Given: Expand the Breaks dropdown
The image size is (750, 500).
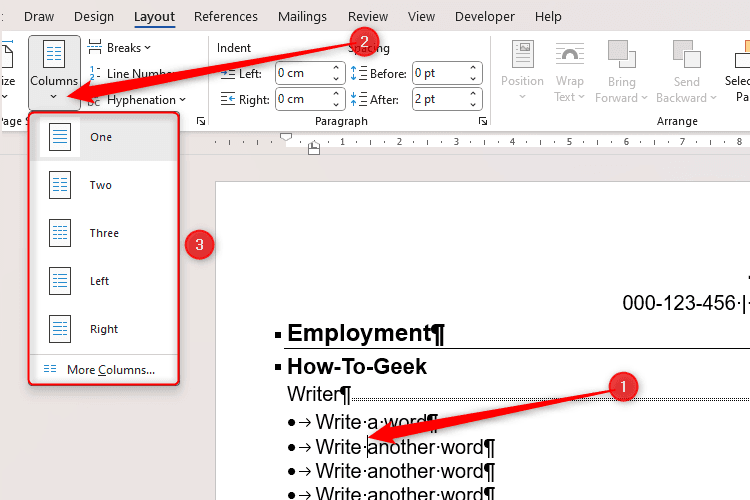Looking at the screenshot, I should 120,48.
